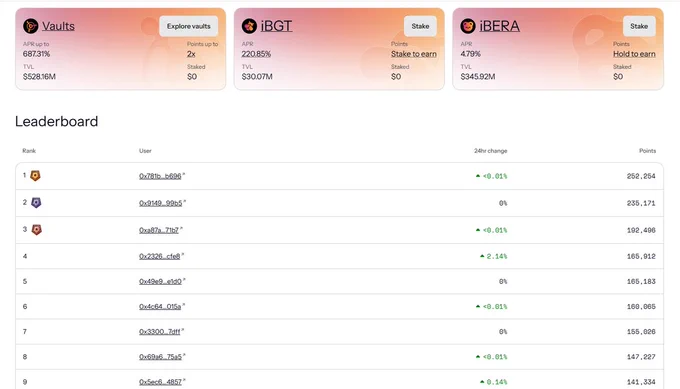Open the iBERA title link
This screenshot has height=389, width=680.
click(x=500, y=26)
